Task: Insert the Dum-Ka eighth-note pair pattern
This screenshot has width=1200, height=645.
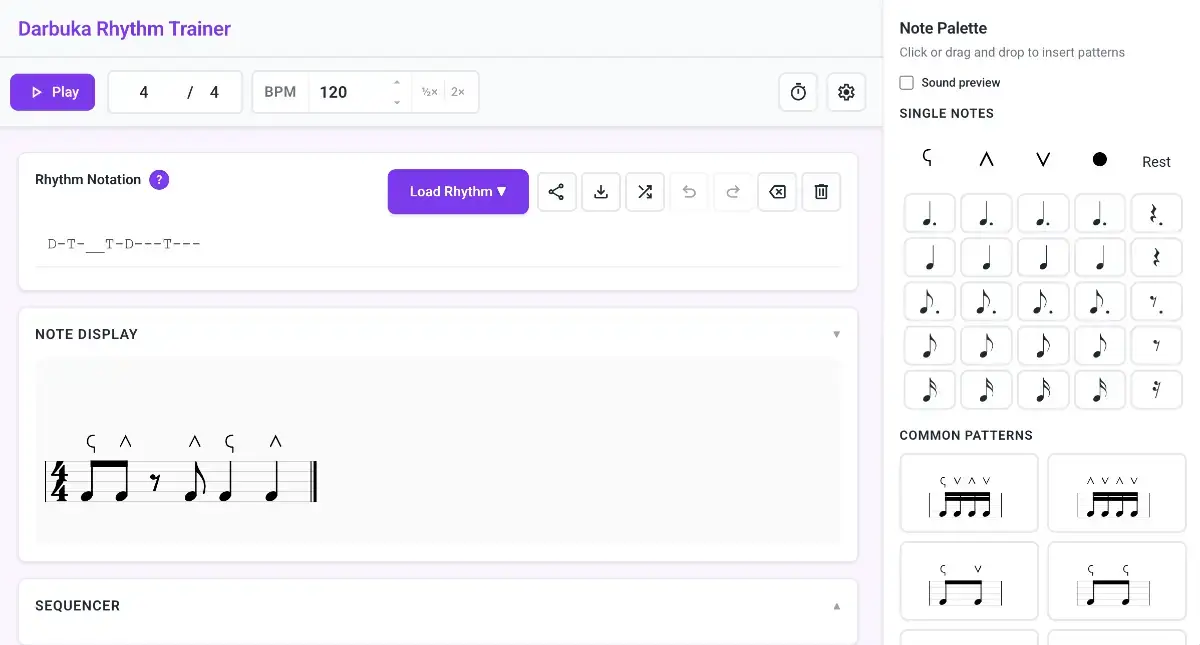Action: 969,581
